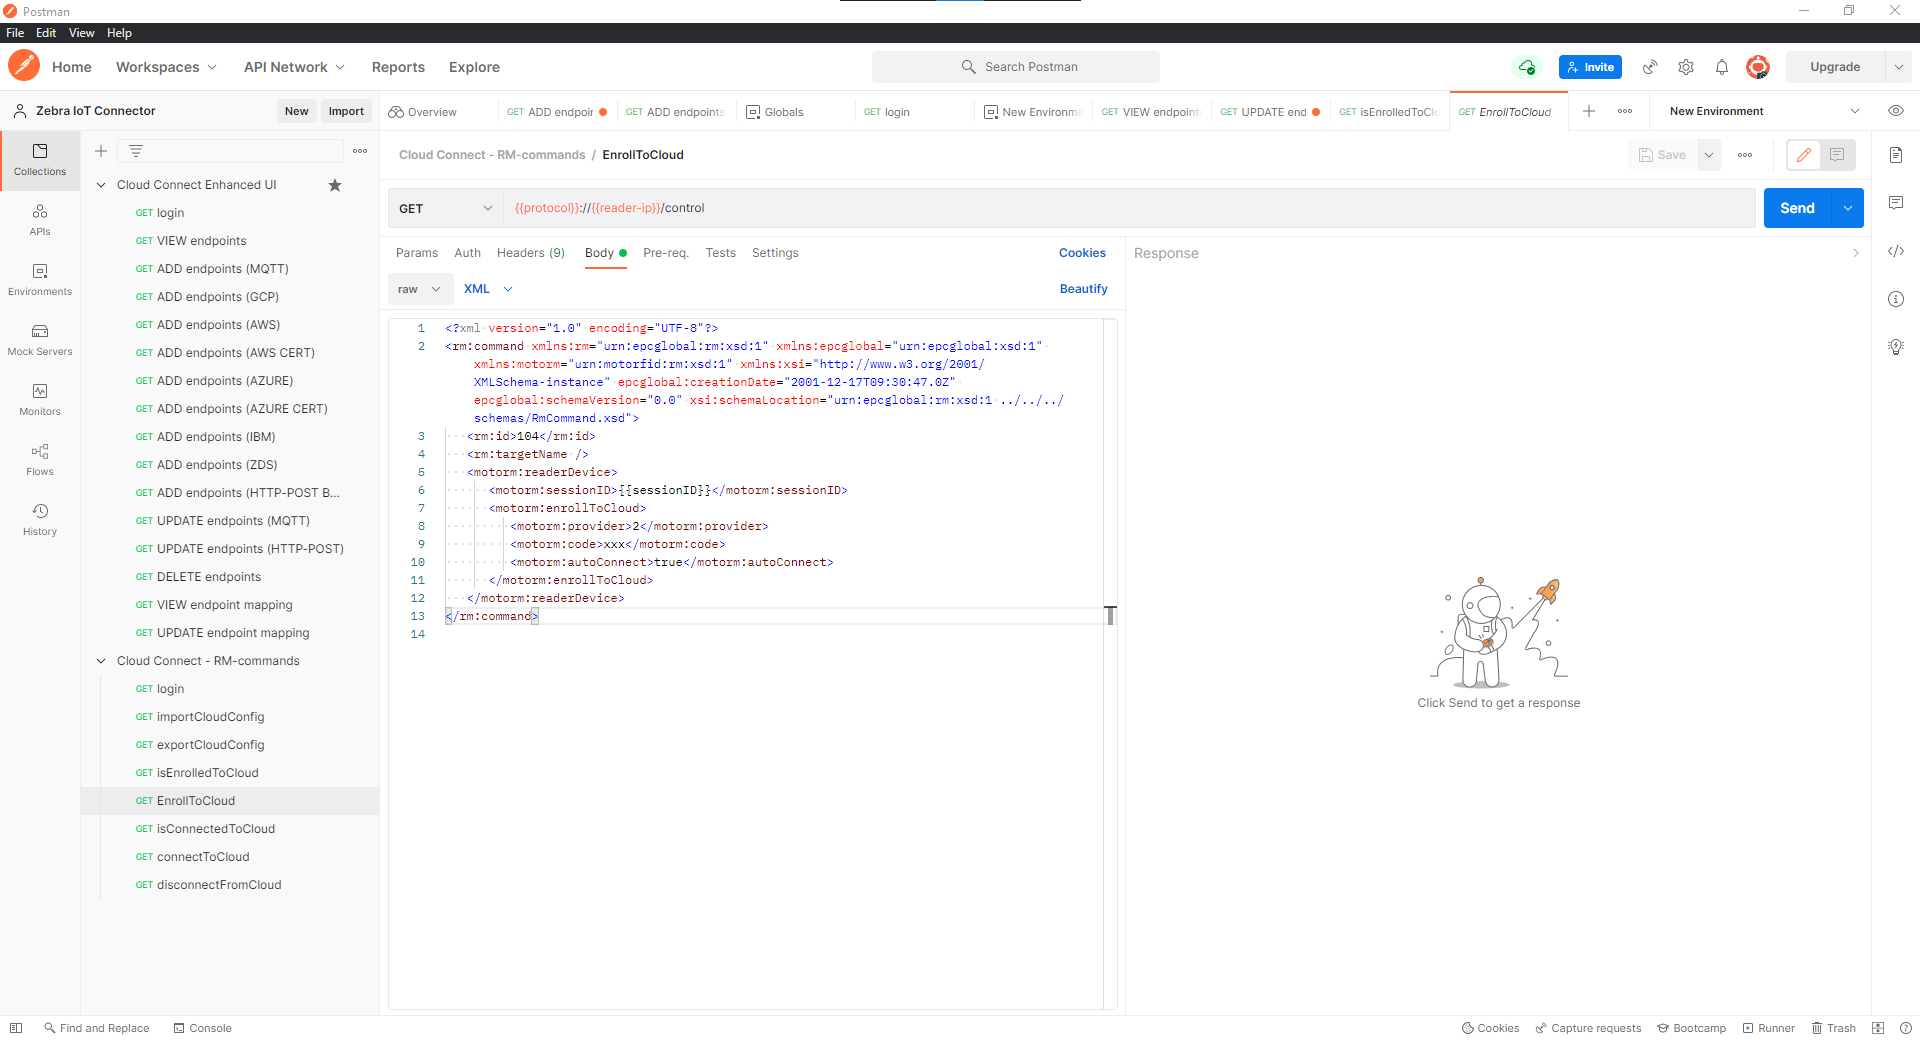The width and height of the screenshot is (1920, 1040).
Task: Open Postman settings gear
Action: (1686, 67)
